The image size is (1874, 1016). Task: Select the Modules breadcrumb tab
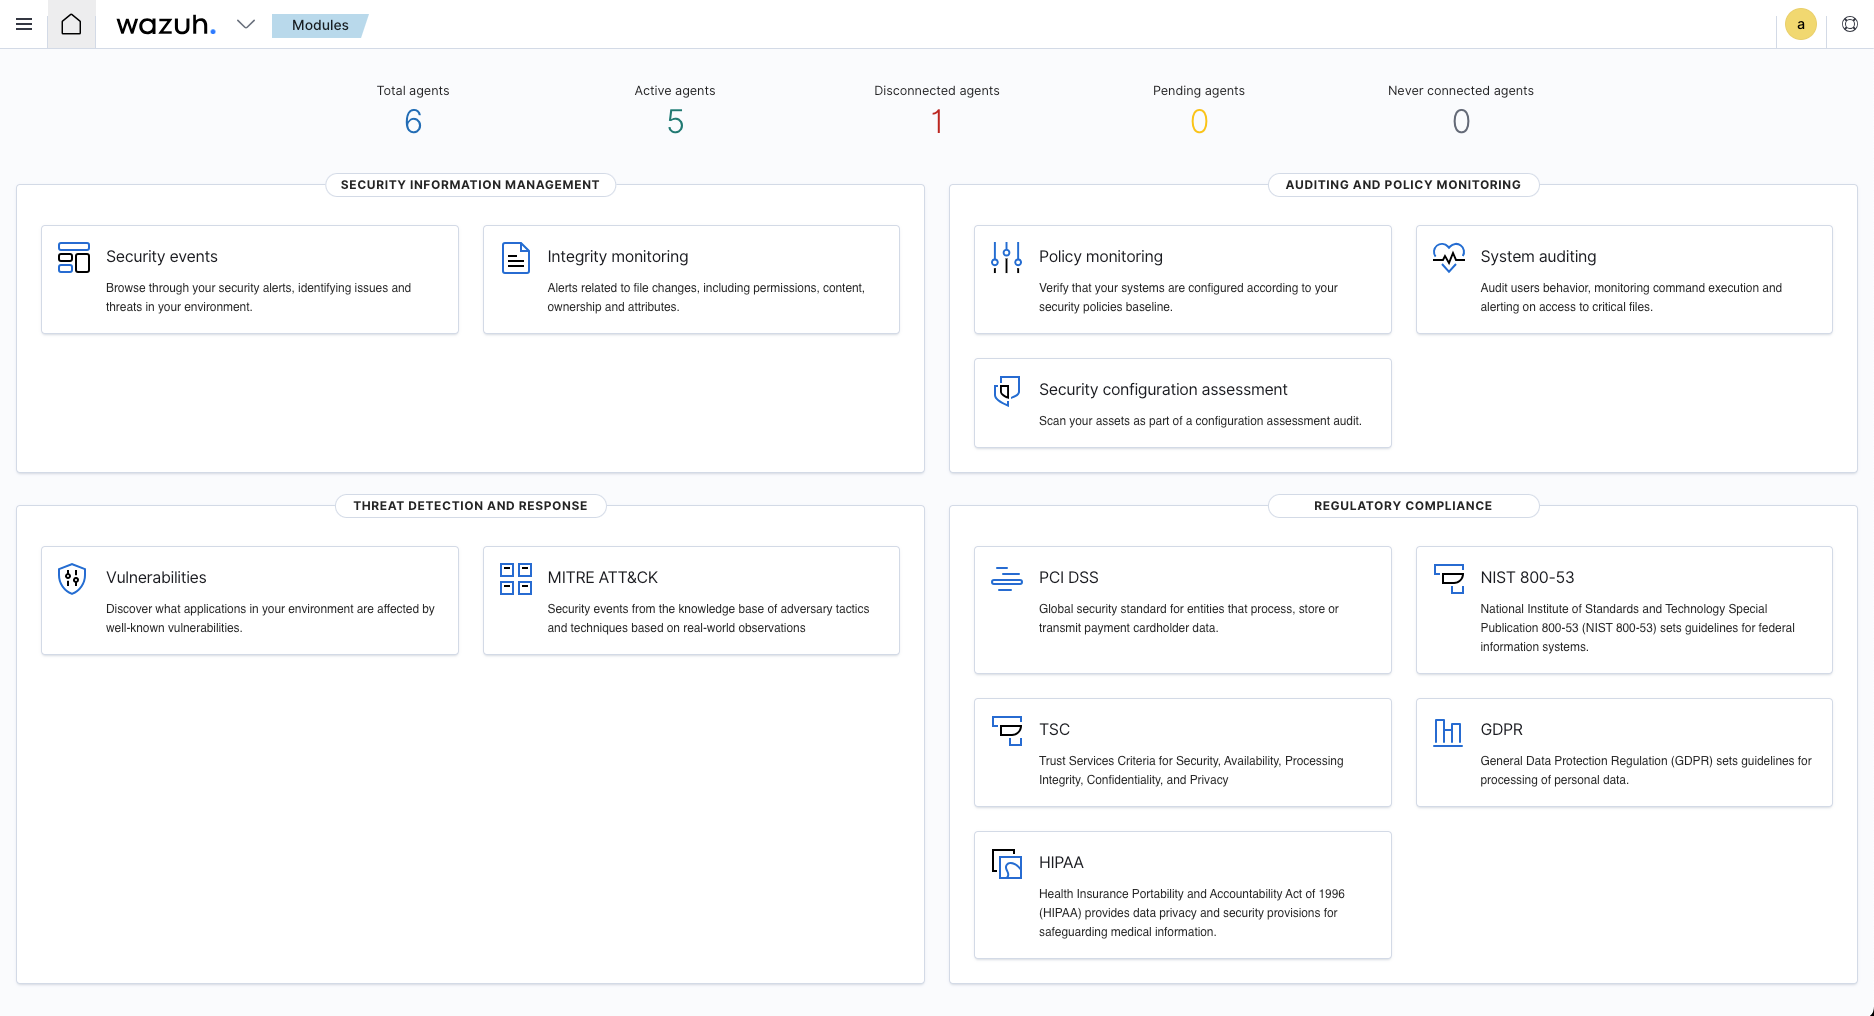pyautogui.click(x=320, y=25)
